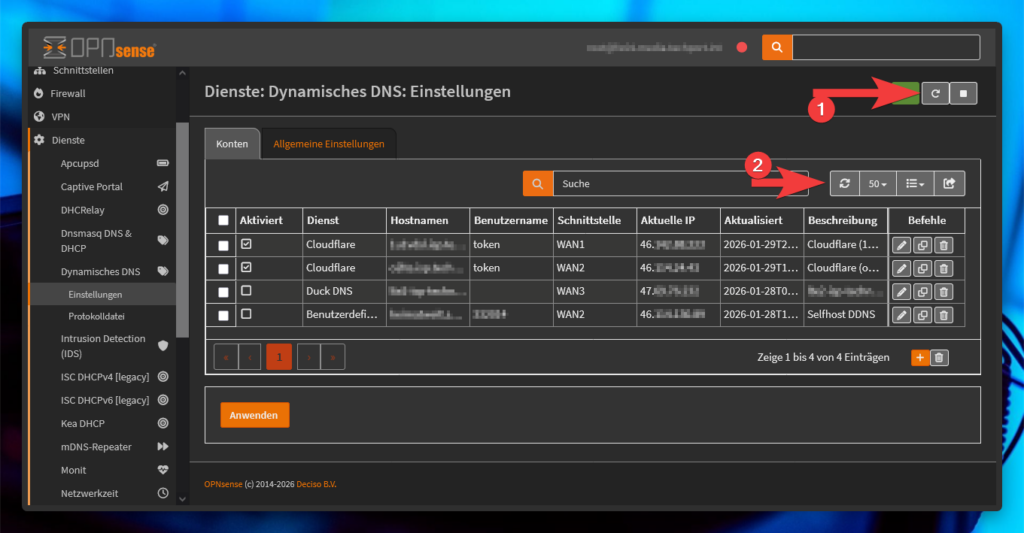Open Protokolldatei in sidebar
The height and width of the screenshot is (533, 1024).
tap(94, 316)
